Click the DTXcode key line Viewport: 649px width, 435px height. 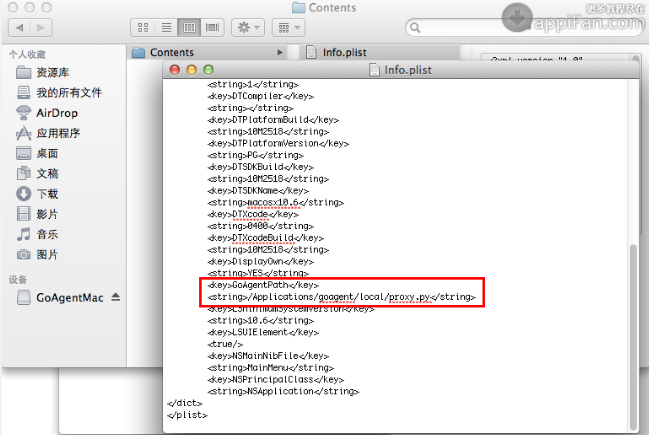253,214
